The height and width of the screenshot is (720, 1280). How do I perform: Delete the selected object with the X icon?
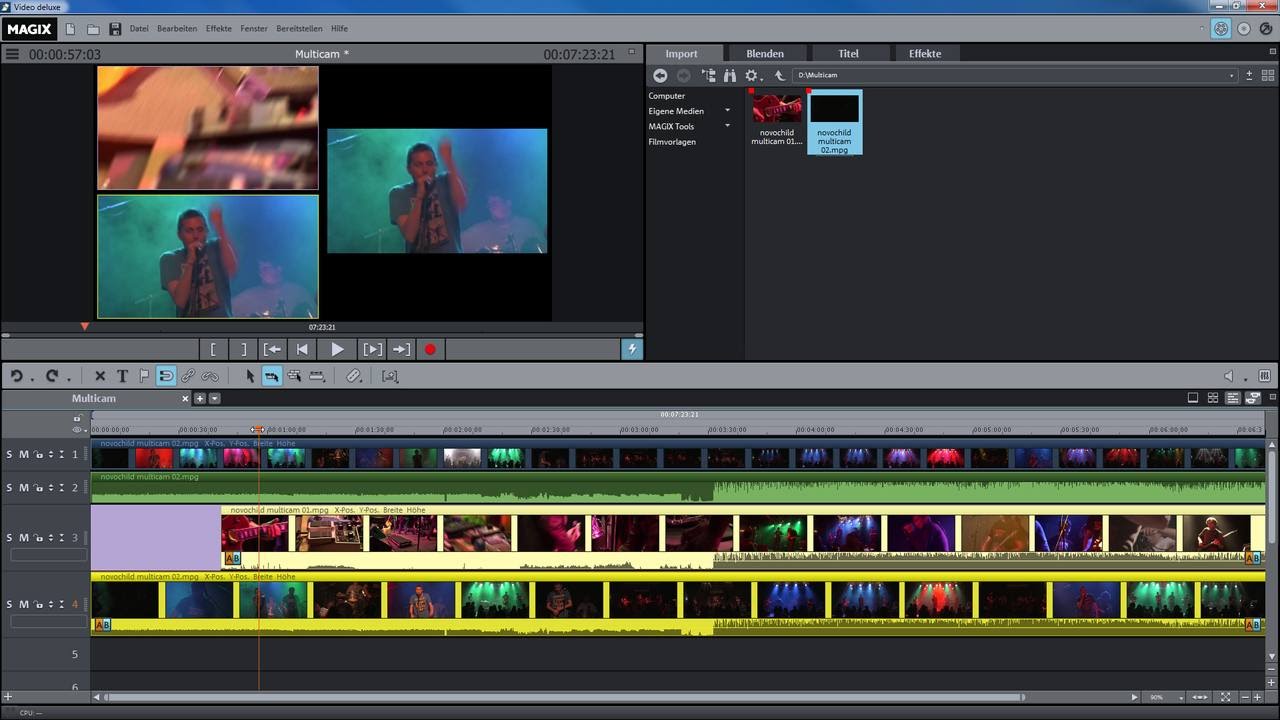click(100, 376)
